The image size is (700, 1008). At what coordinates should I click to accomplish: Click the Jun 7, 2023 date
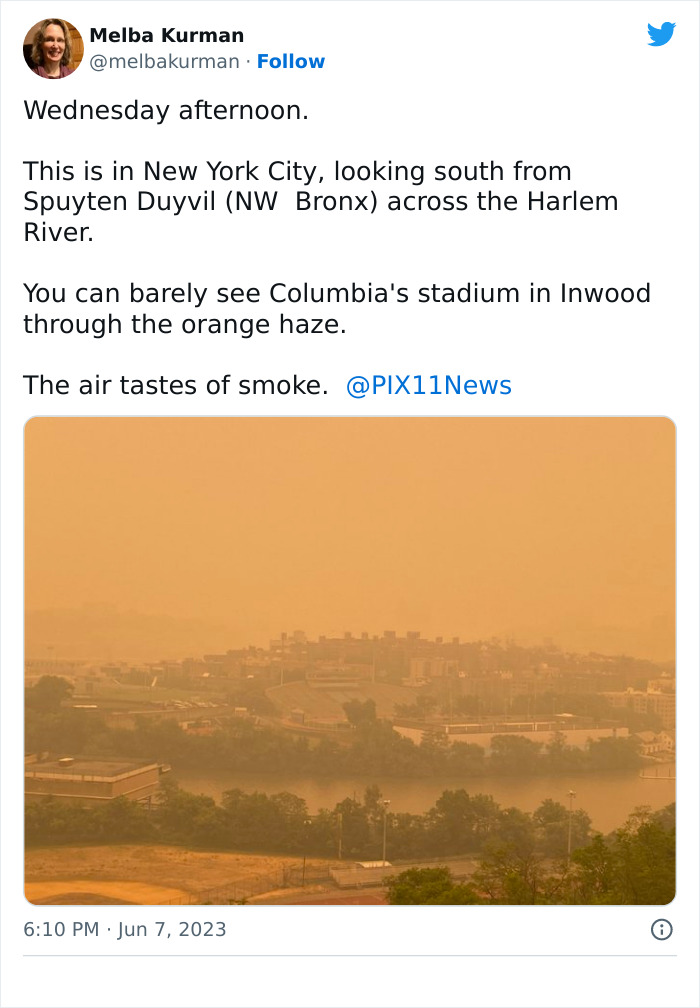pos(173,929)
